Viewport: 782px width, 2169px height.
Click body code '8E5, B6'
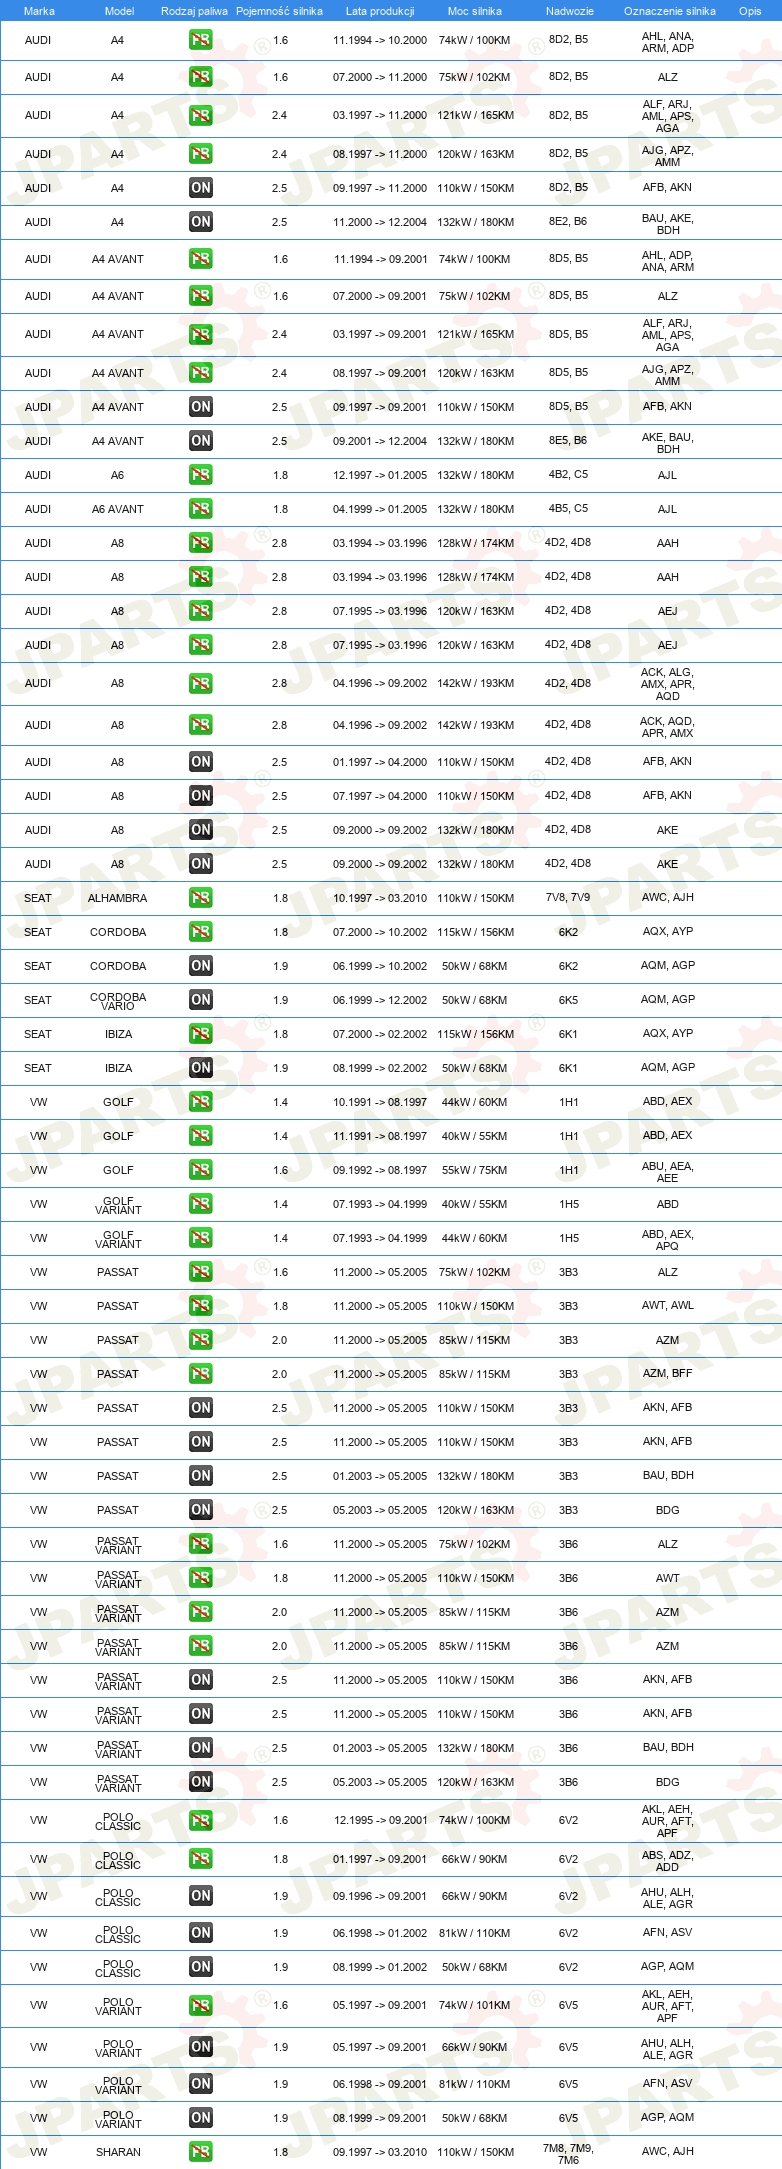568,440
